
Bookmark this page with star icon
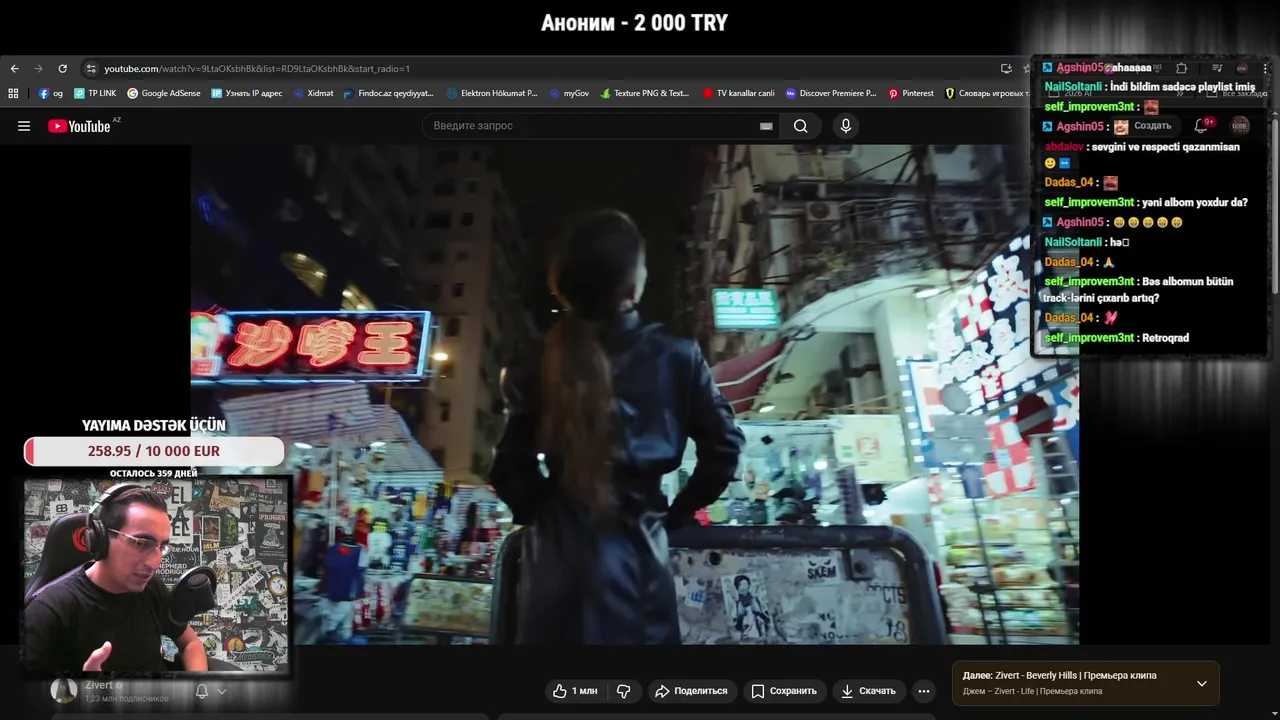click(1026, 68)
